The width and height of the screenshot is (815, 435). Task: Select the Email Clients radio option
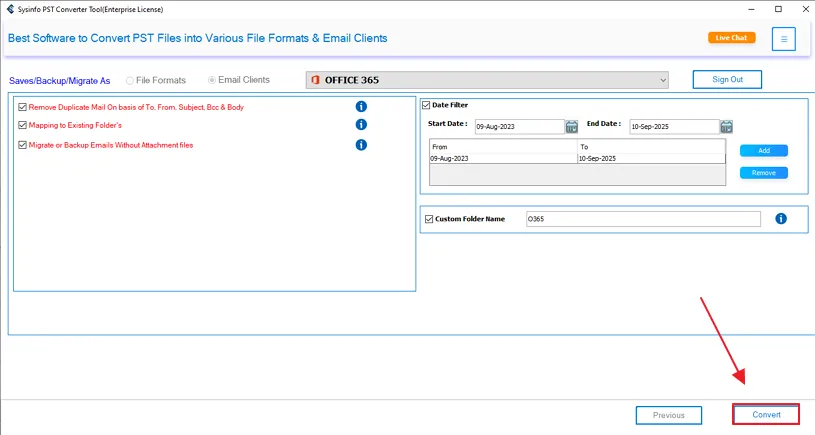pos(212,80)
